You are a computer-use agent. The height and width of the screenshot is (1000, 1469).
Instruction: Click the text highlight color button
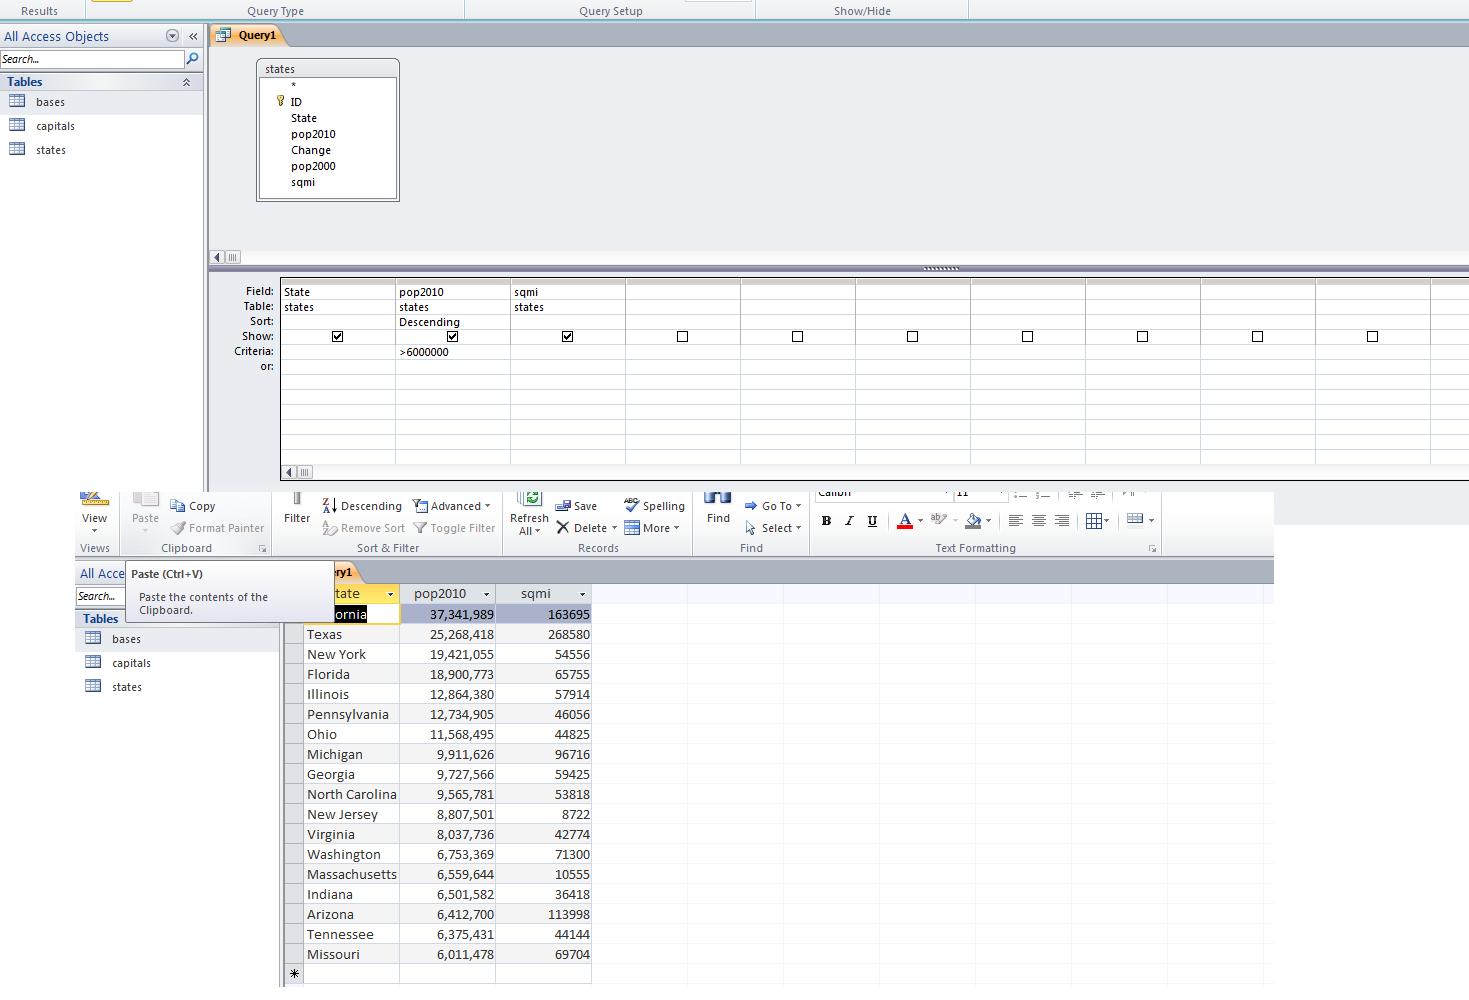pyautogui.click(x=938, y=520)
